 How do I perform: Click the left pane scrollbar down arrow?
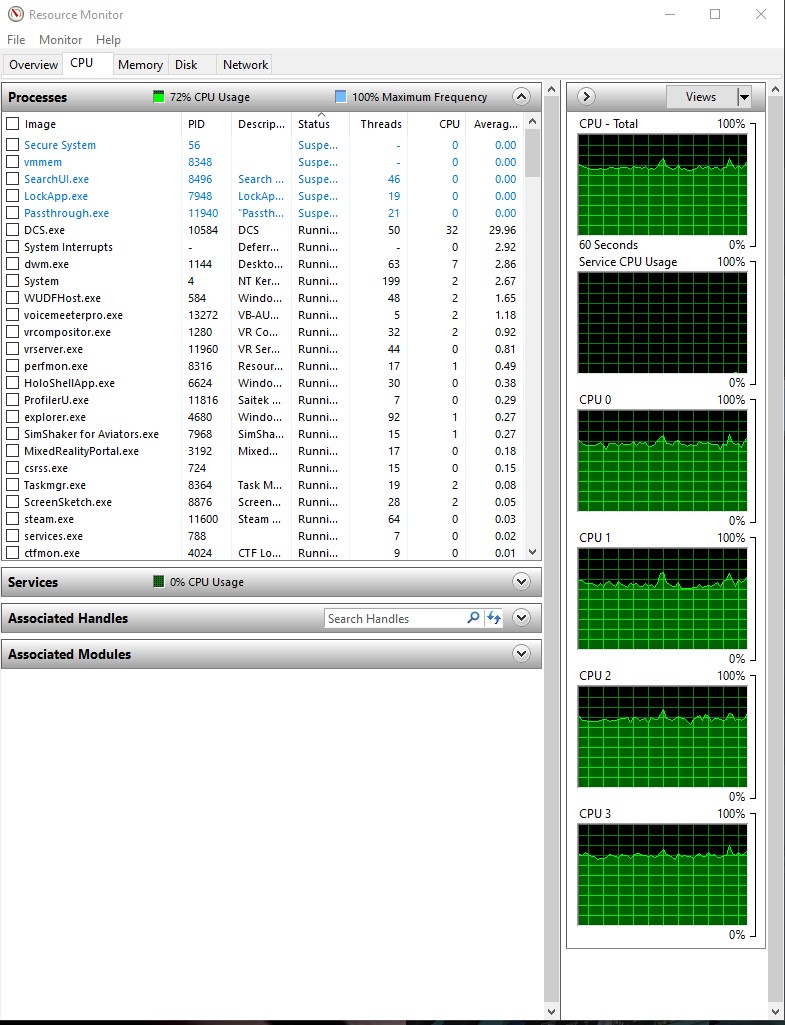click(x=551, y=1011)
